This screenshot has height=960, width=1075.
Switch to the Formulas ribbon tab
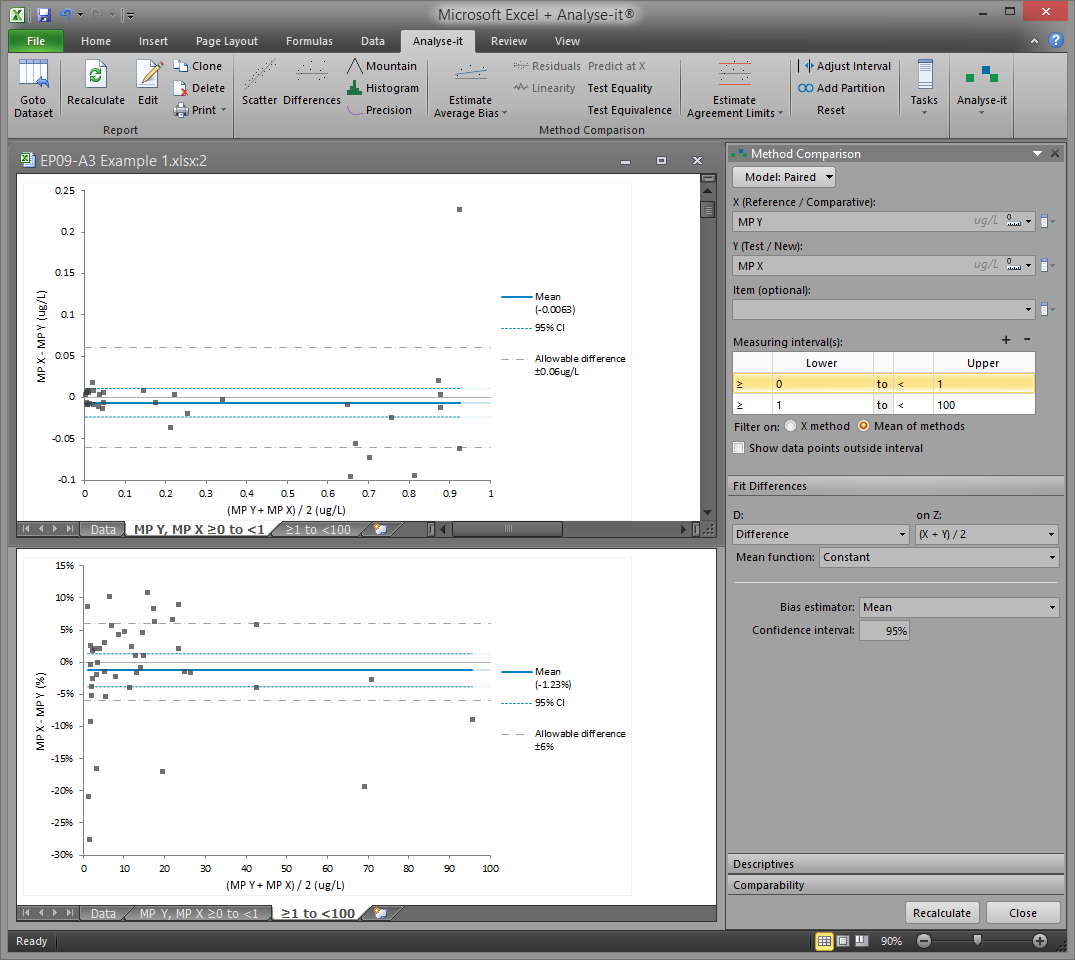click(309, 41)
